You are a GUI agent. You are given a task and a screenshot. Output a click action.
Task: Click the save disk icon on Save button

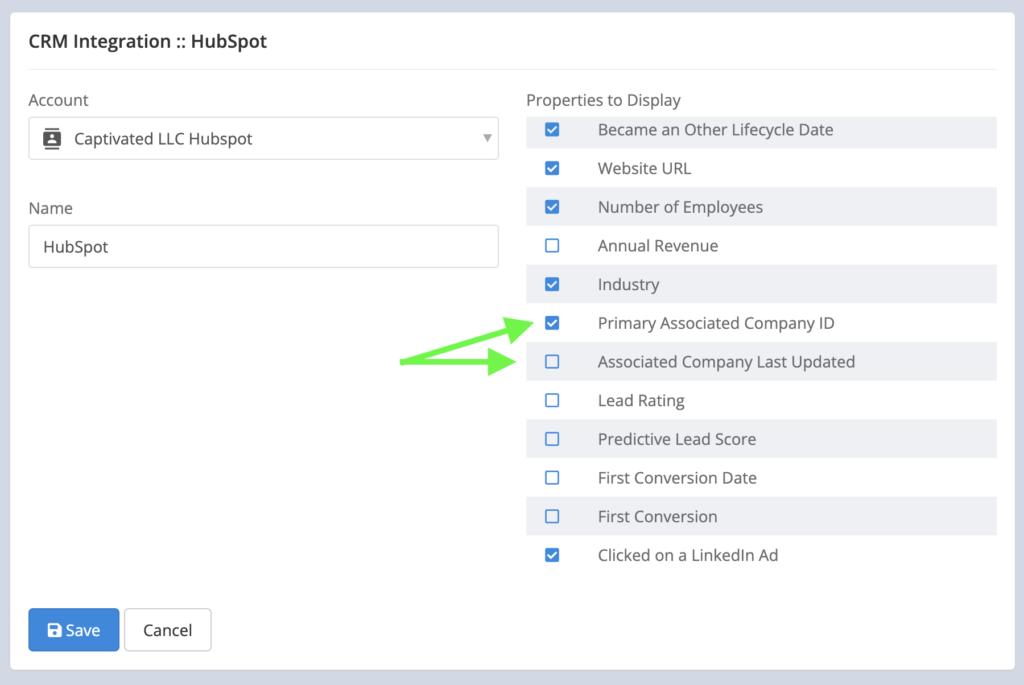click(x=54, y=629)
